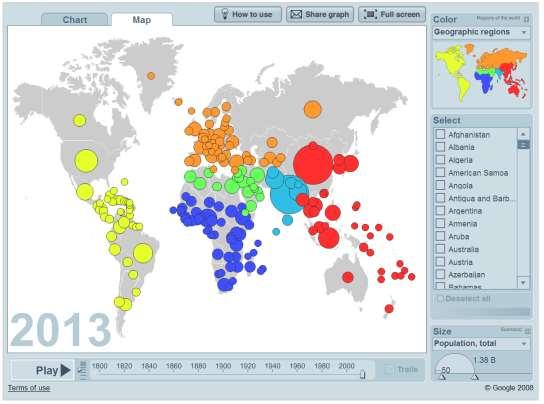This screenshot has width=544, height=404.
Task: Select the orange bubble on Iceland
Action: coord(178,102)
